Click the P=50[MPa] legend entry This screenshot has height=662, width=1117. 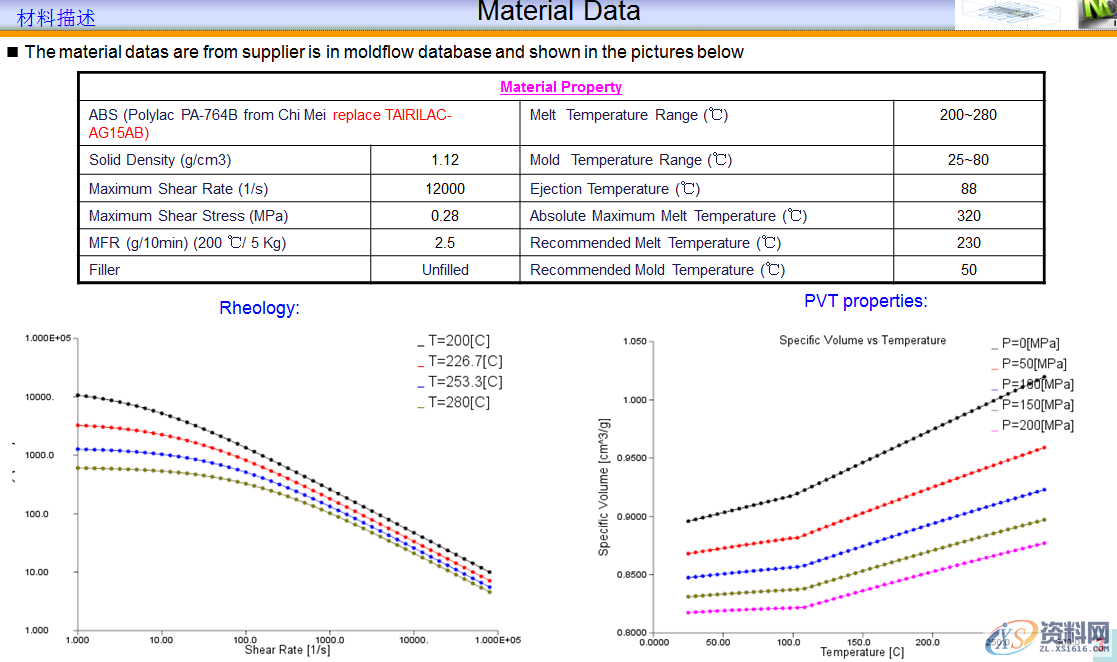click(1033, 364)
